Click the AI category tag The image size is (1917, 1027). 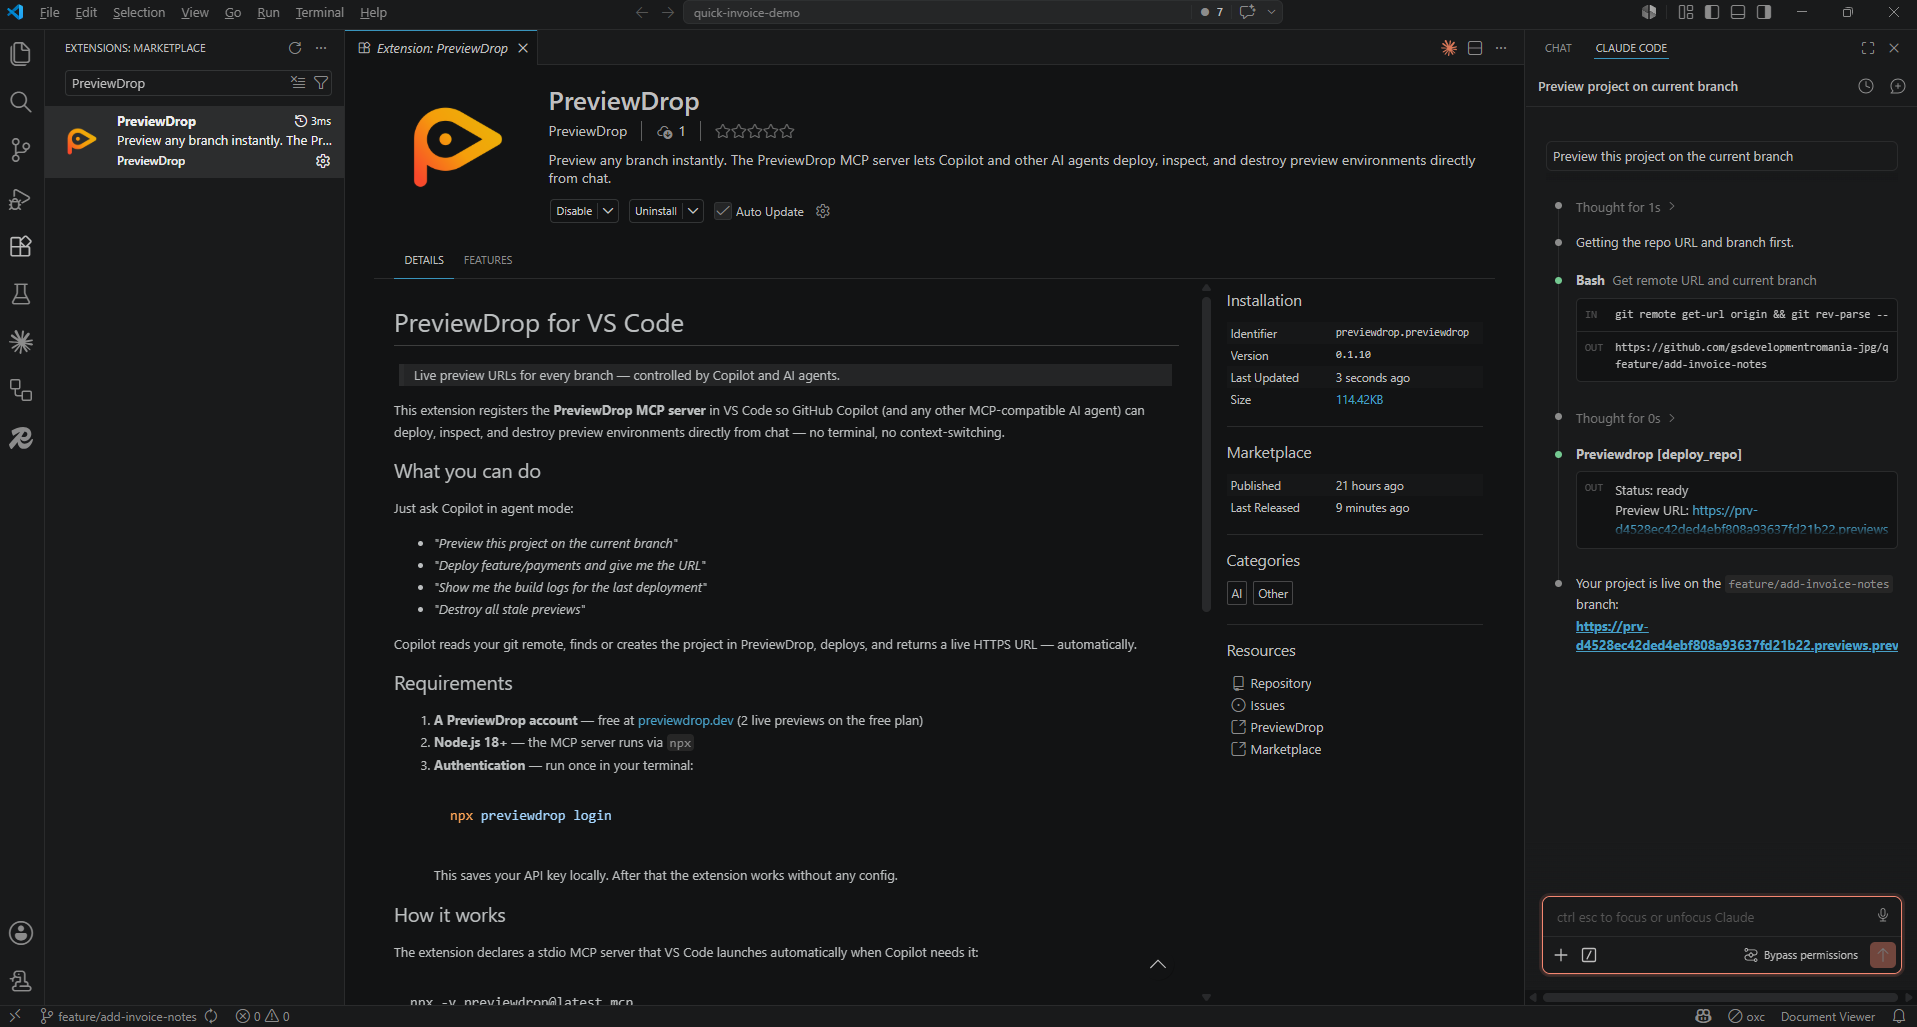point(1237,593)
